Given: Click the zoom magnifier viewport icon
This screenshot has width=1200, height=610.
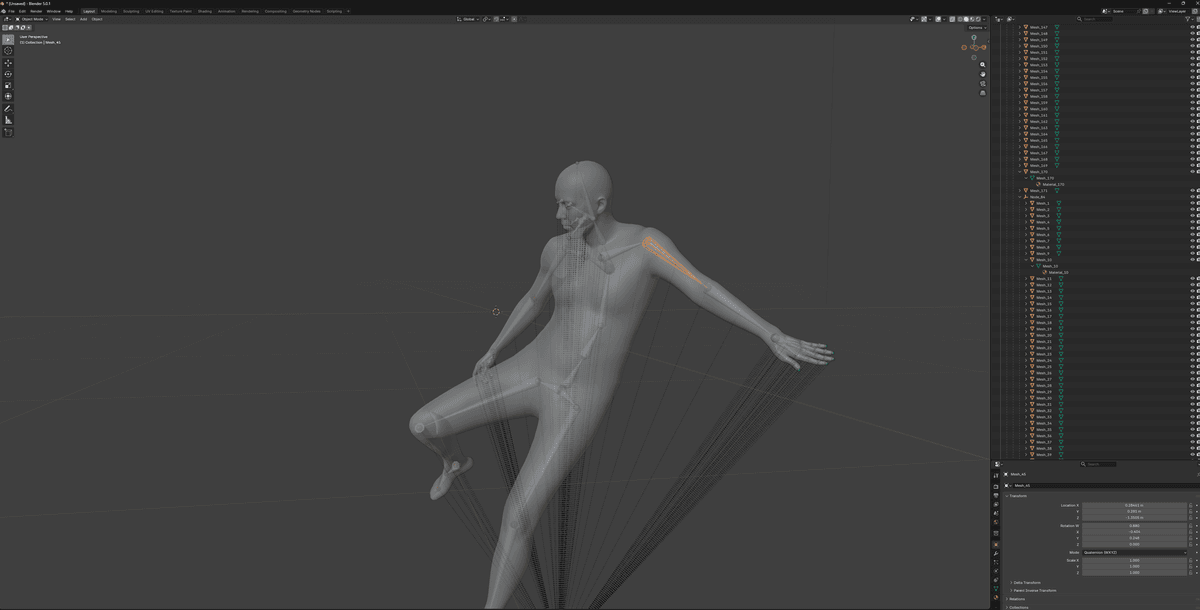Looking at the screenshot, I should coord(983,65).
